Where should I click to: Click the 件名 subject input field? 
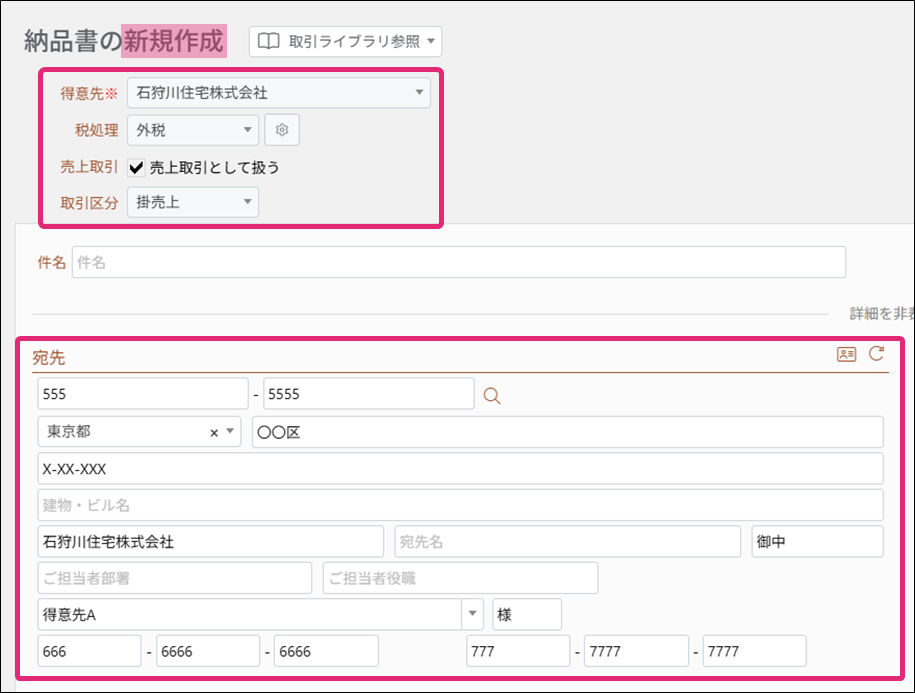[458, 262]
